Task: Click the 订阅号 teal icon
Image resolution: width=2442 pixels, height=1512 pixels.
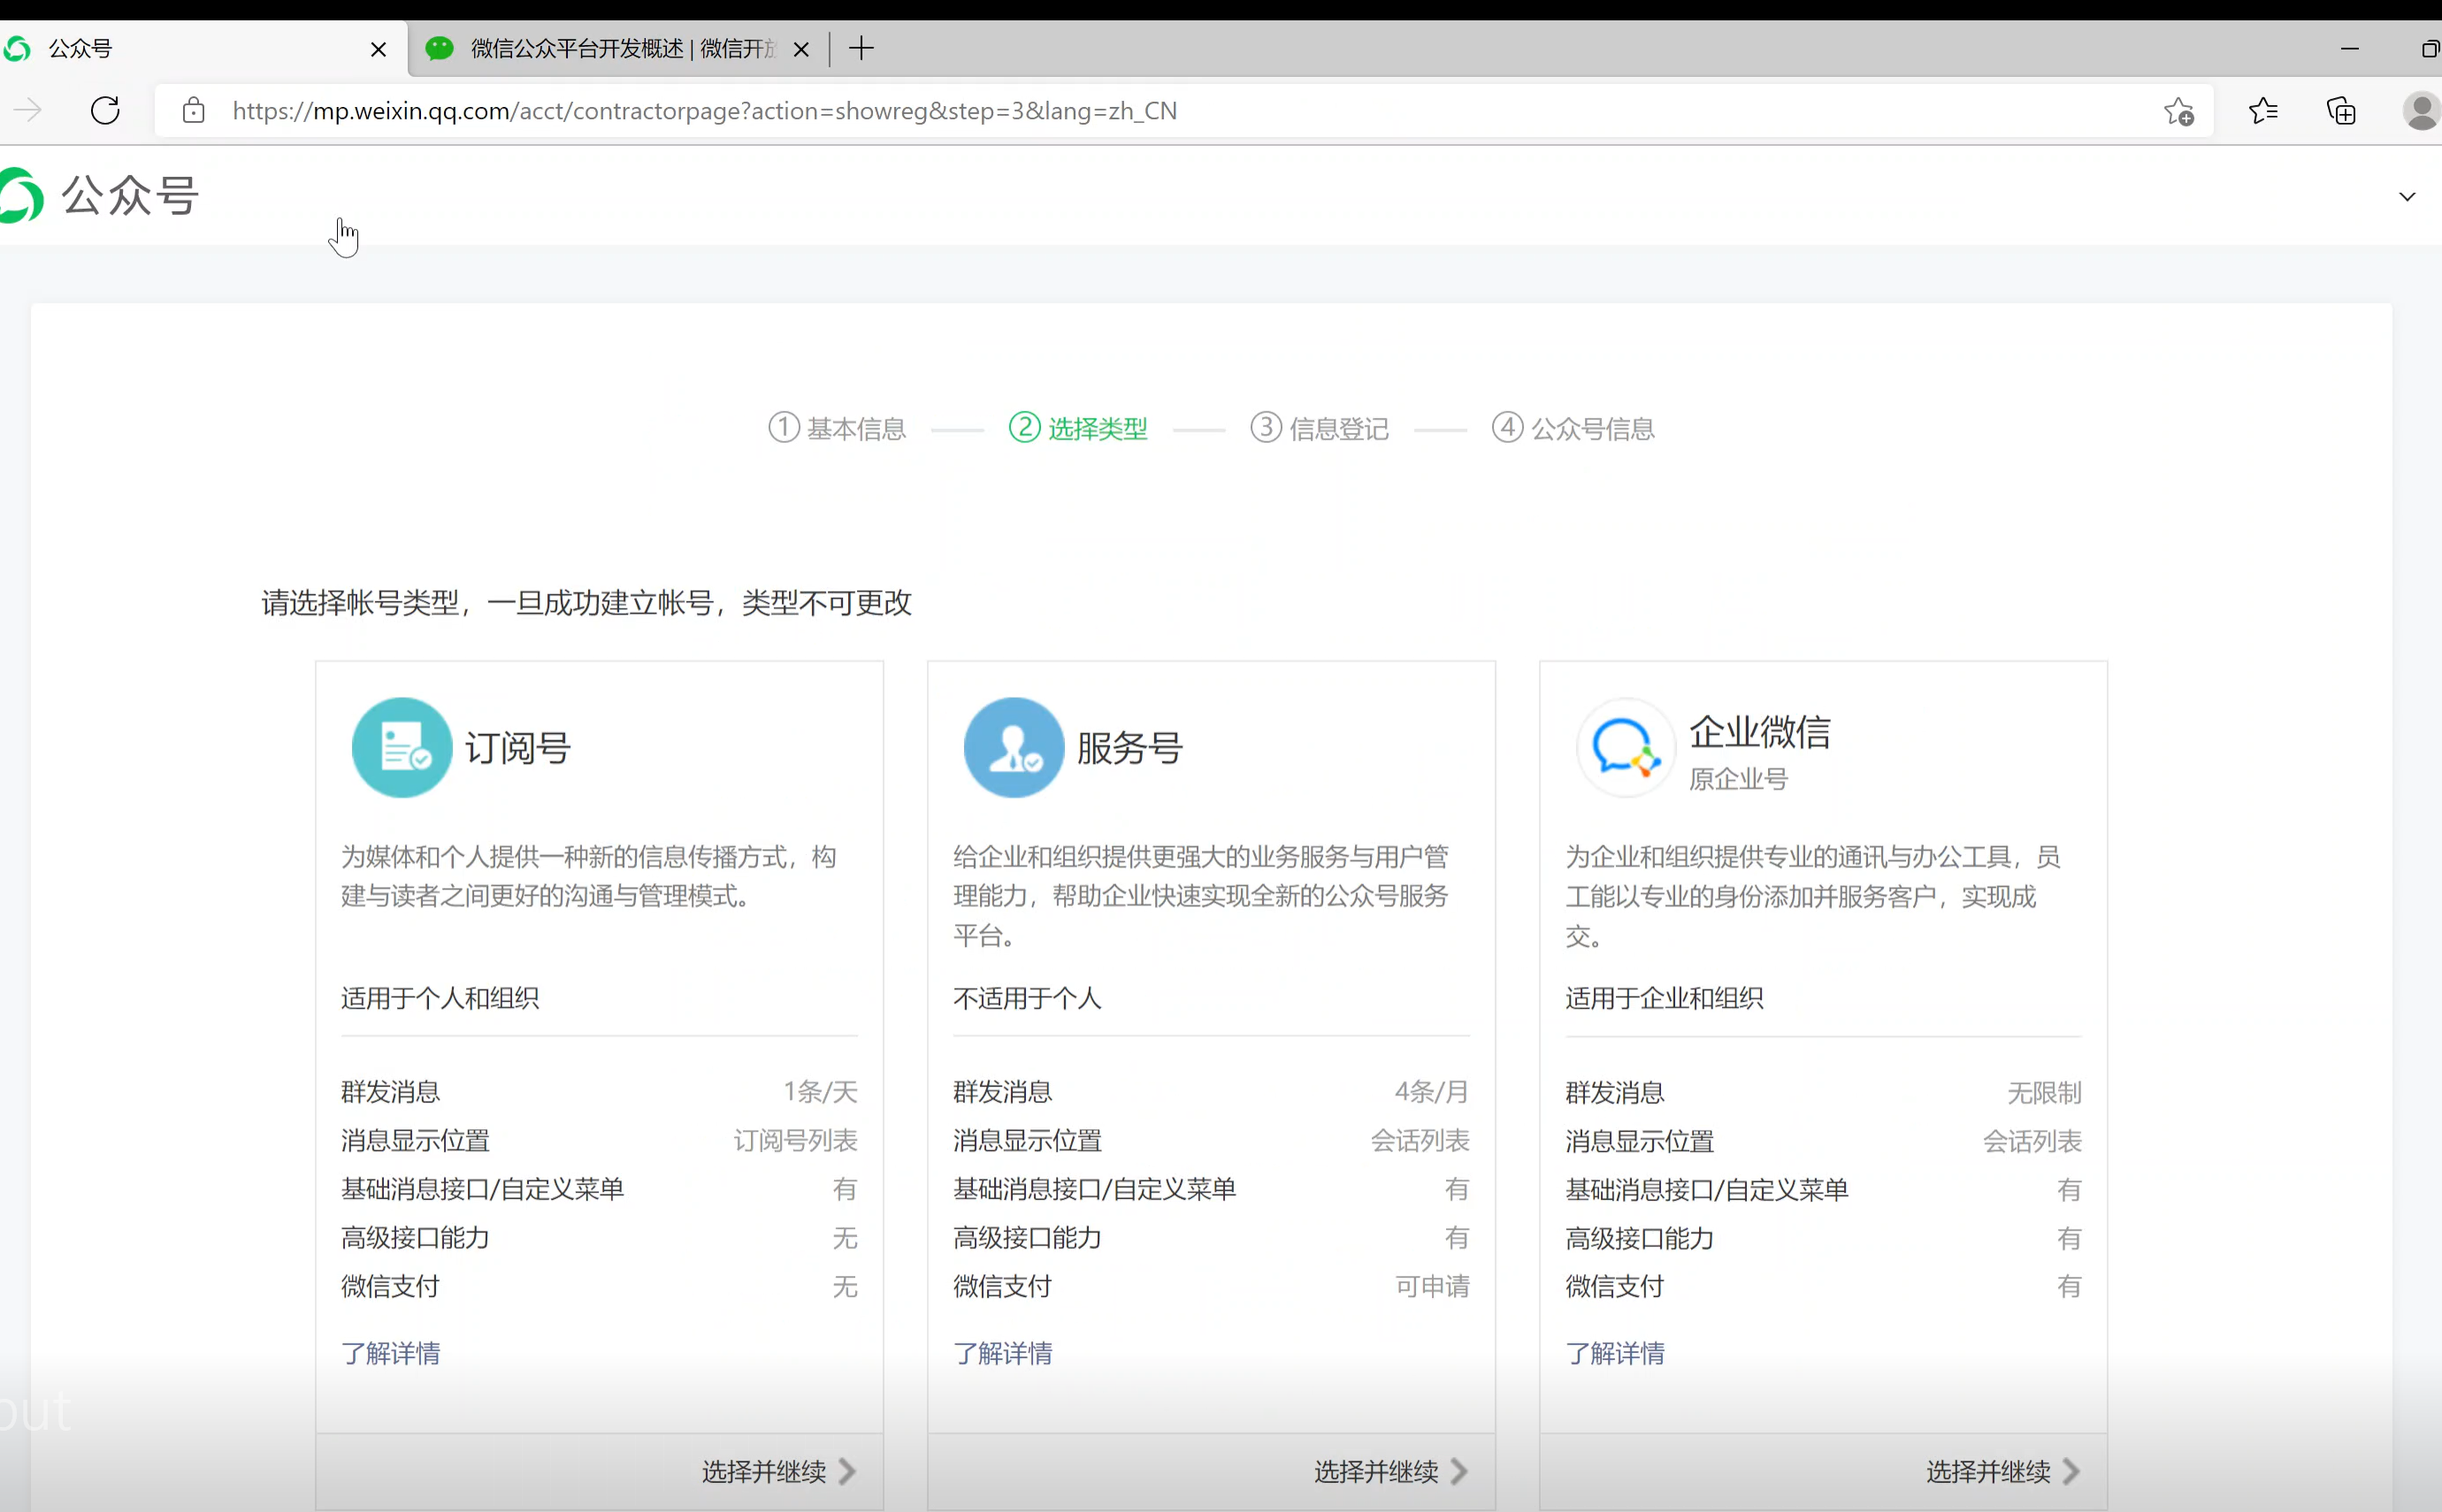Action: 402,747
